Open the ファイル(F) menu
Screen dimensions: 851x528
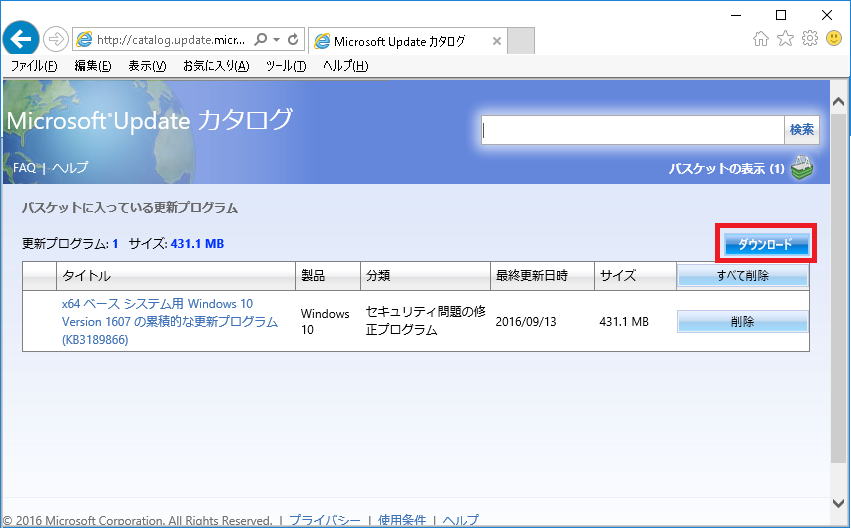(x=34, y=66)
